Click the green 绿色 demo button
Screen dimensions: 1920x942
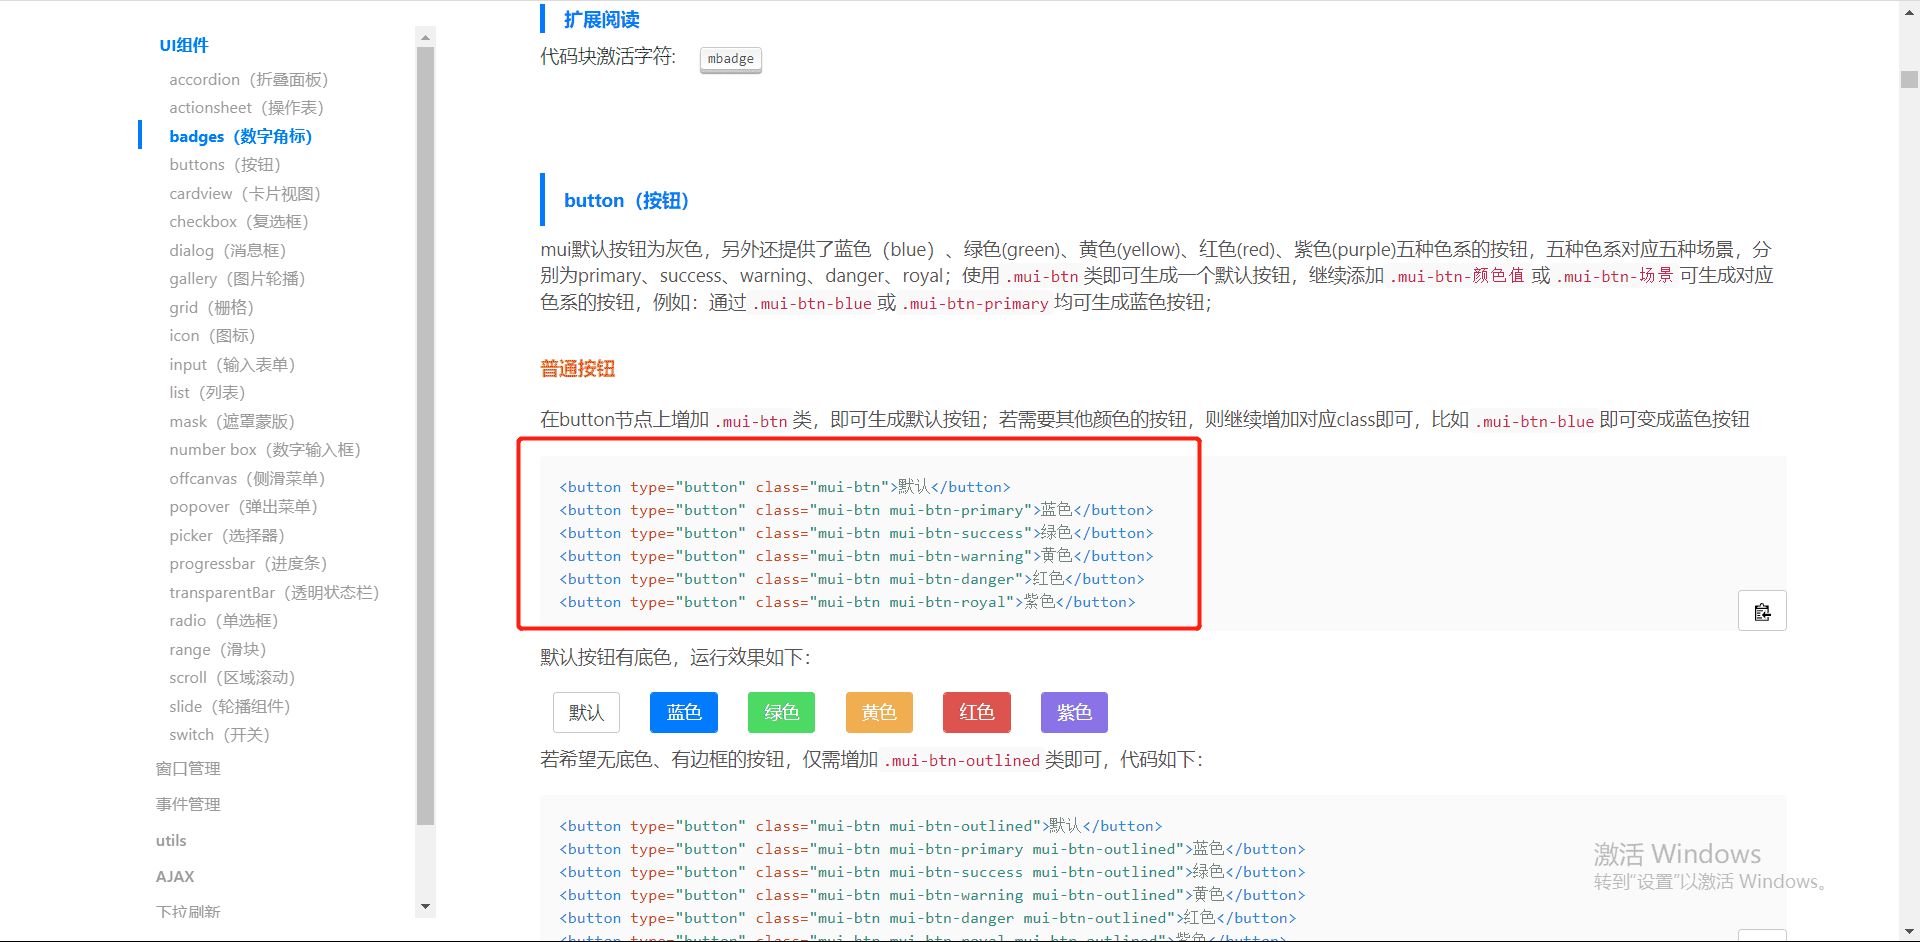tap(781, 712)
